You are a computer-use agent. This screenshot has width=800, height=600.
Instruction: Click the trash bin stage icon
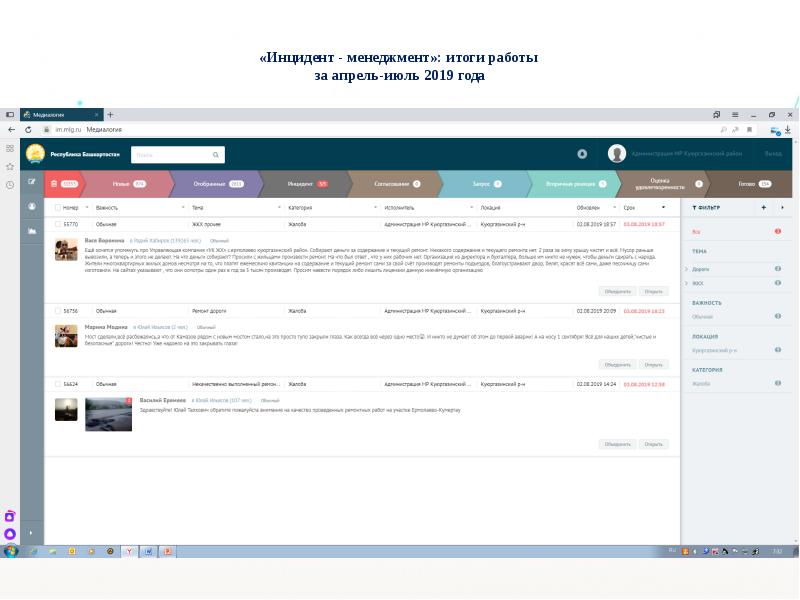[54, 184]
